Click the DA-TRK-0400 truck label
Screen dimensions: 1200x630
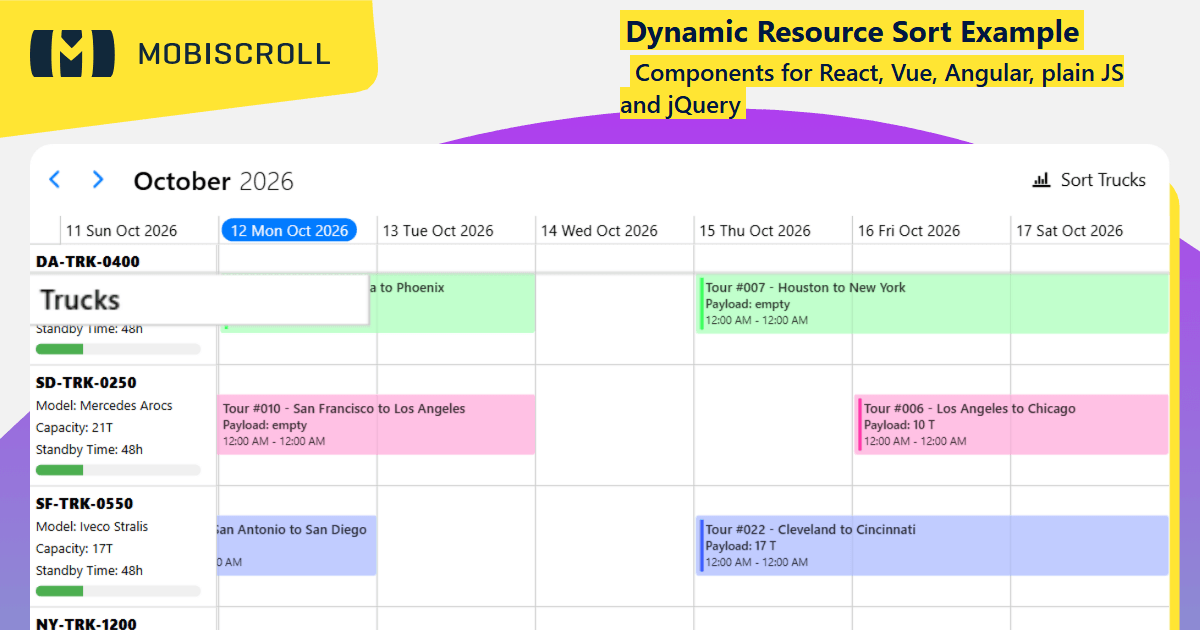click(88, 262)
